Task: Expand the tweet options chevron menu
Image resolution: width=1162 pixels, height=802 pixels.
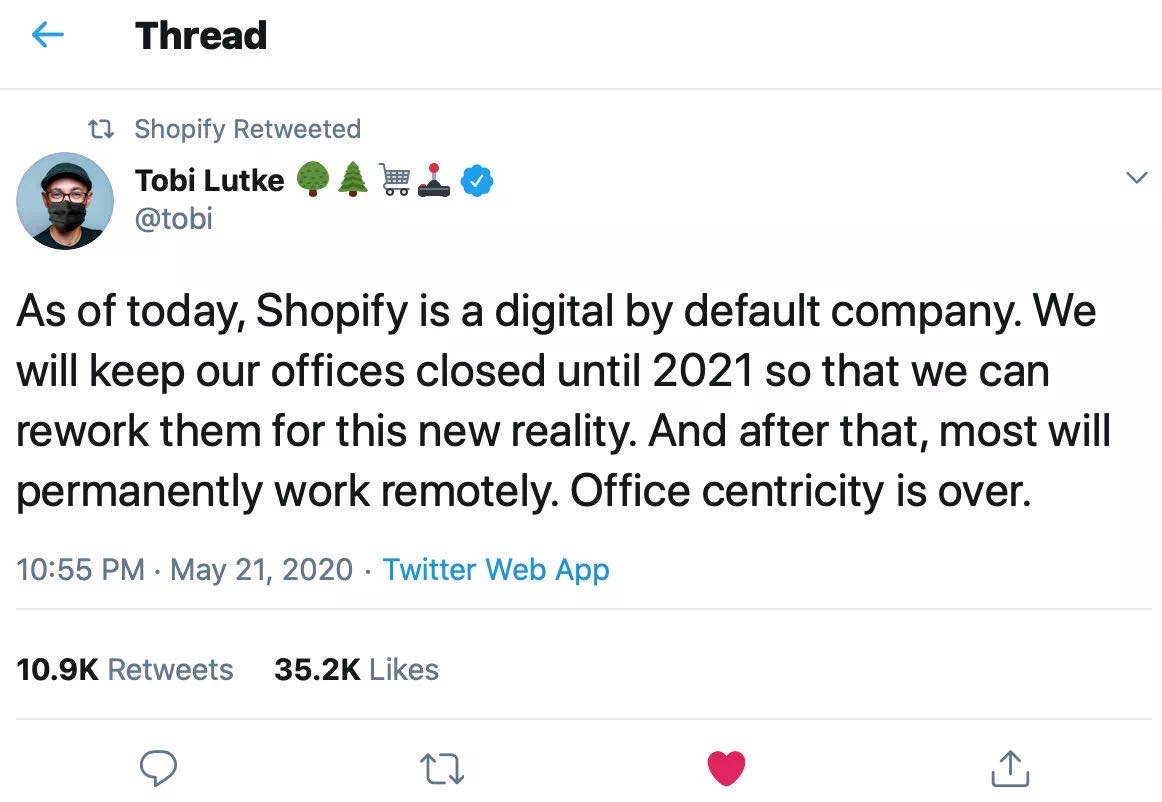Action: [1136, 178]
